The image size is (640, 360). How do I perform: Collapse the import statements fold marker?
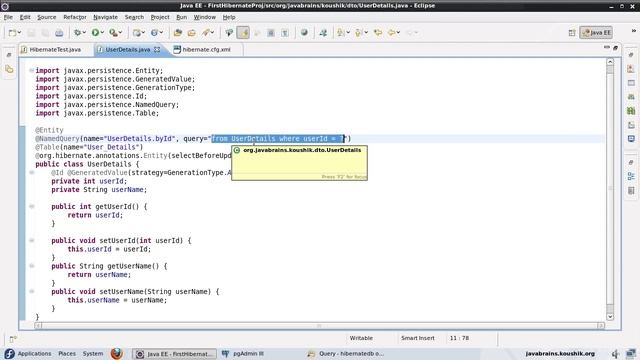pyautogui.click(x=31, y=70)
